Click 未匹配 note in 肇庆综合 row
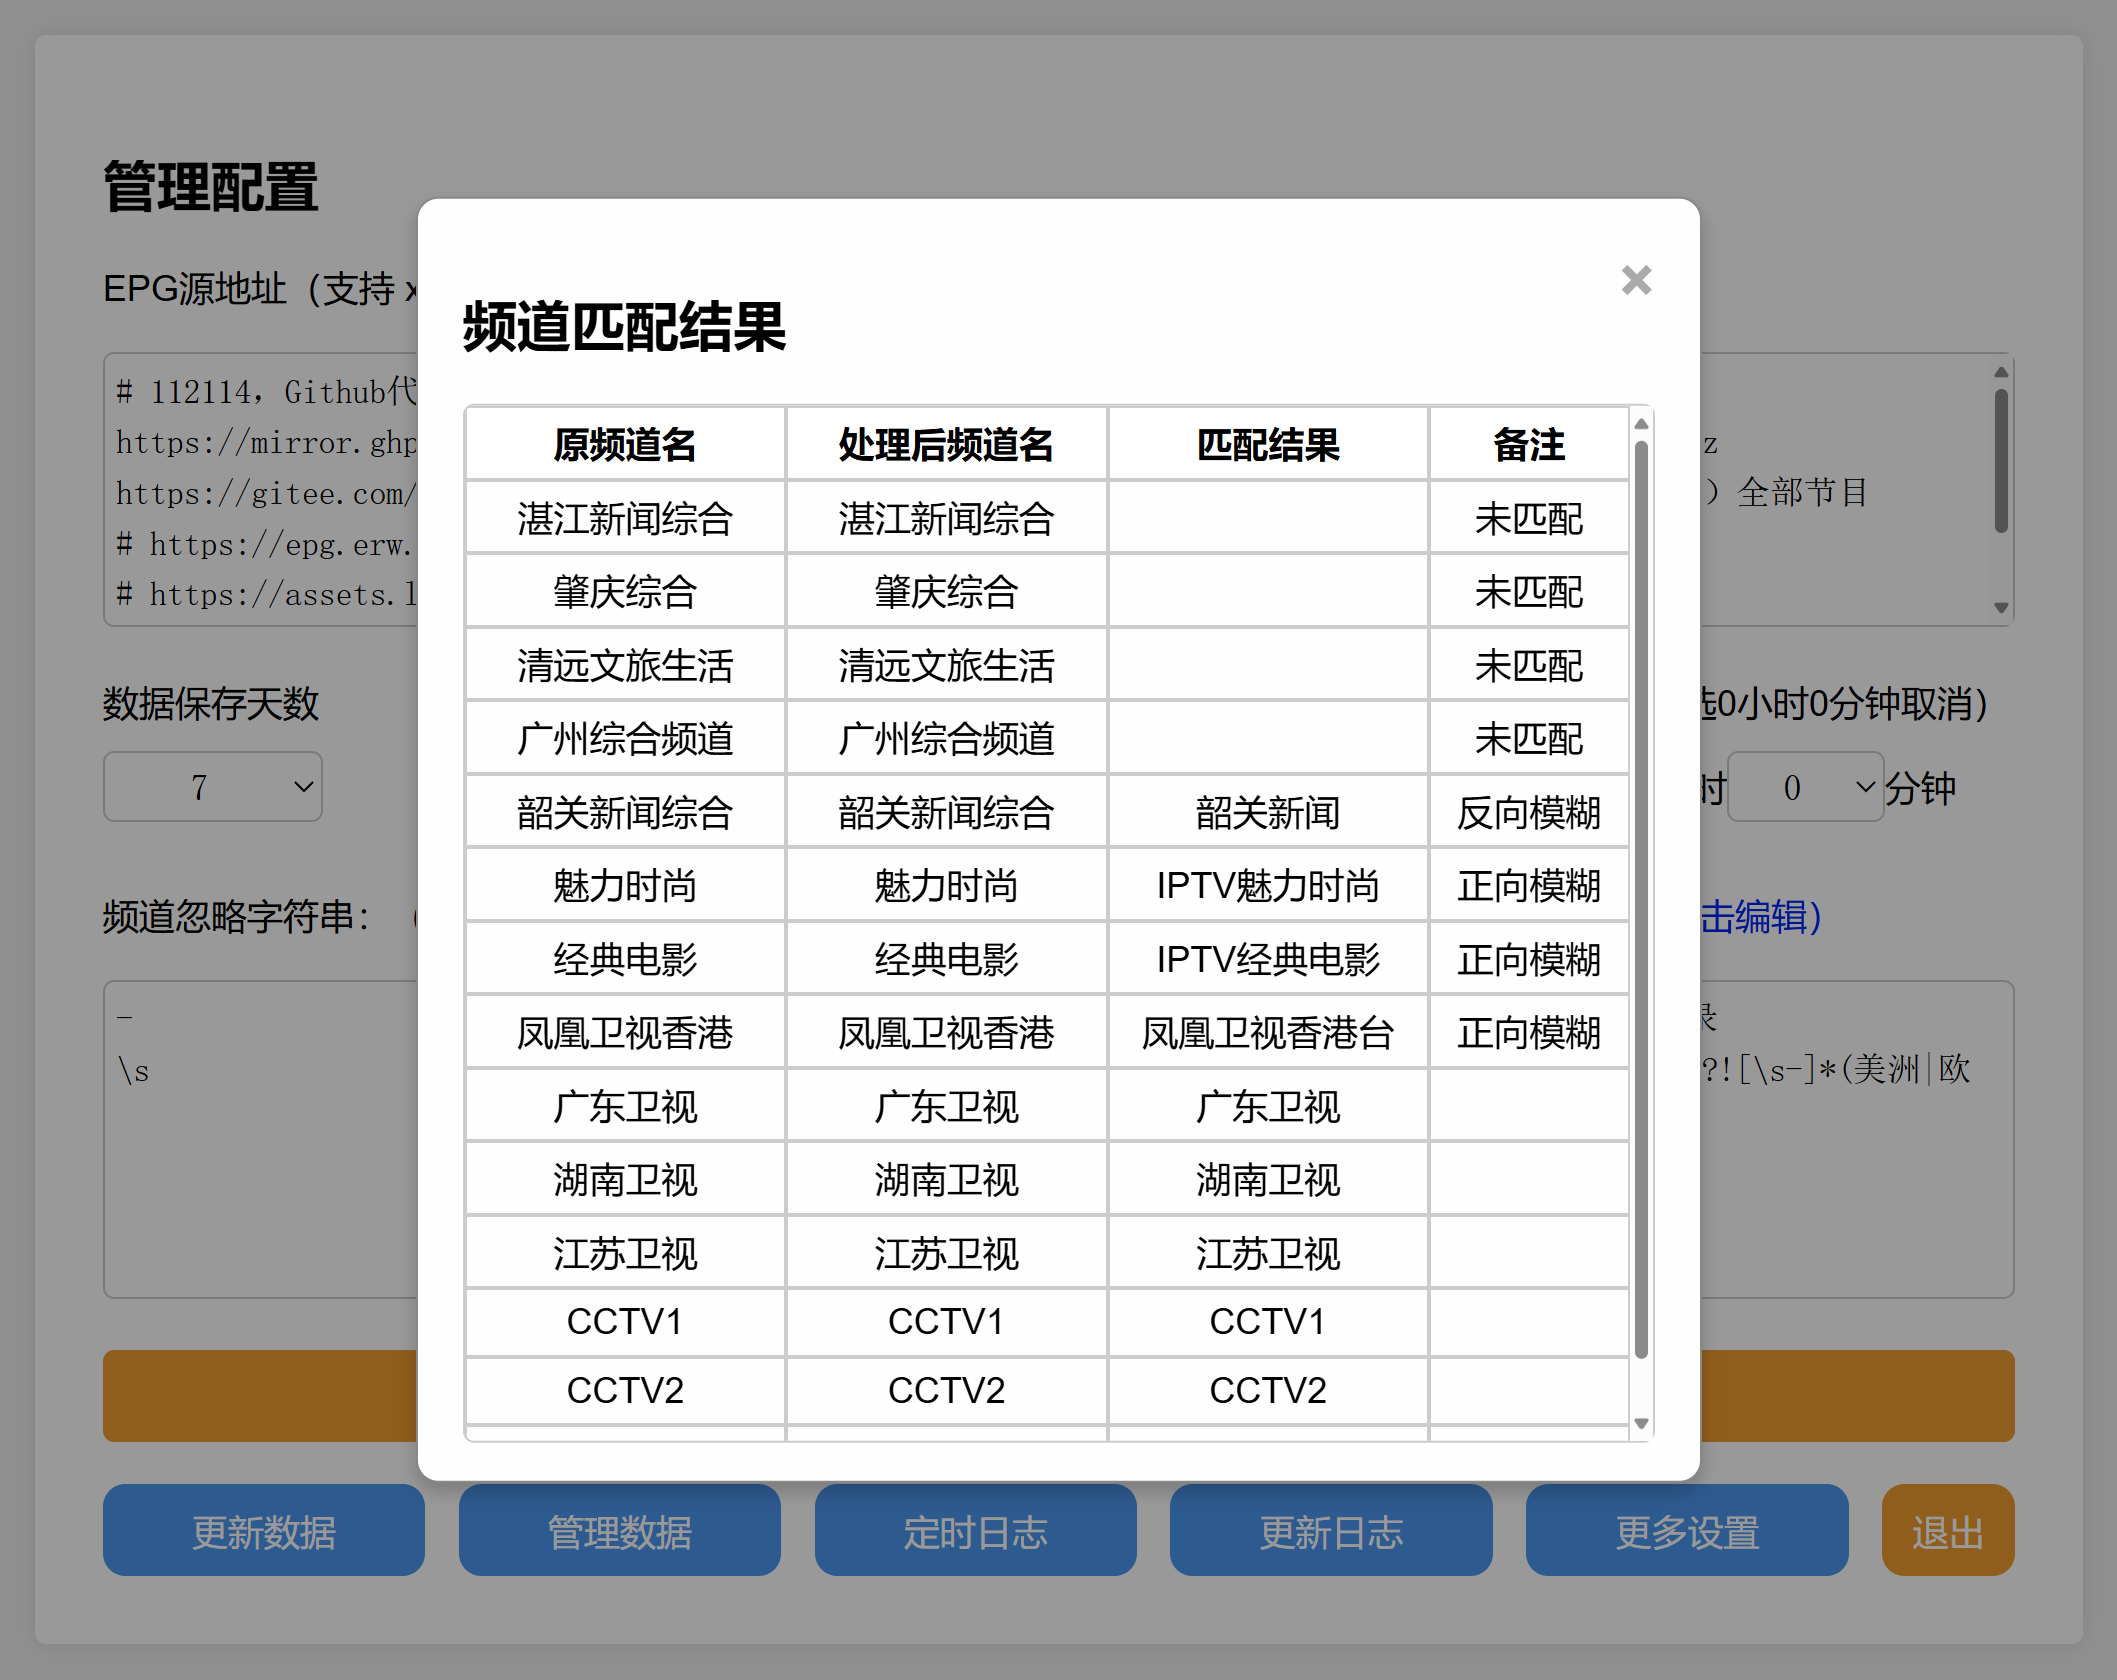The height and width of the screenshot is (1680, 2117). tap(1528, 592)
